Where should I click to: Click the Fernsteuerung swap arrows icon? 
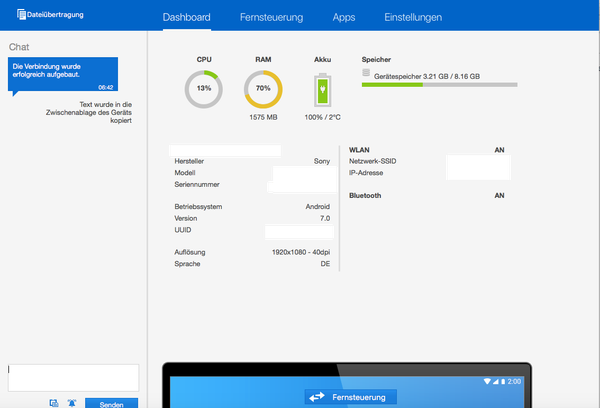(318, 397)
